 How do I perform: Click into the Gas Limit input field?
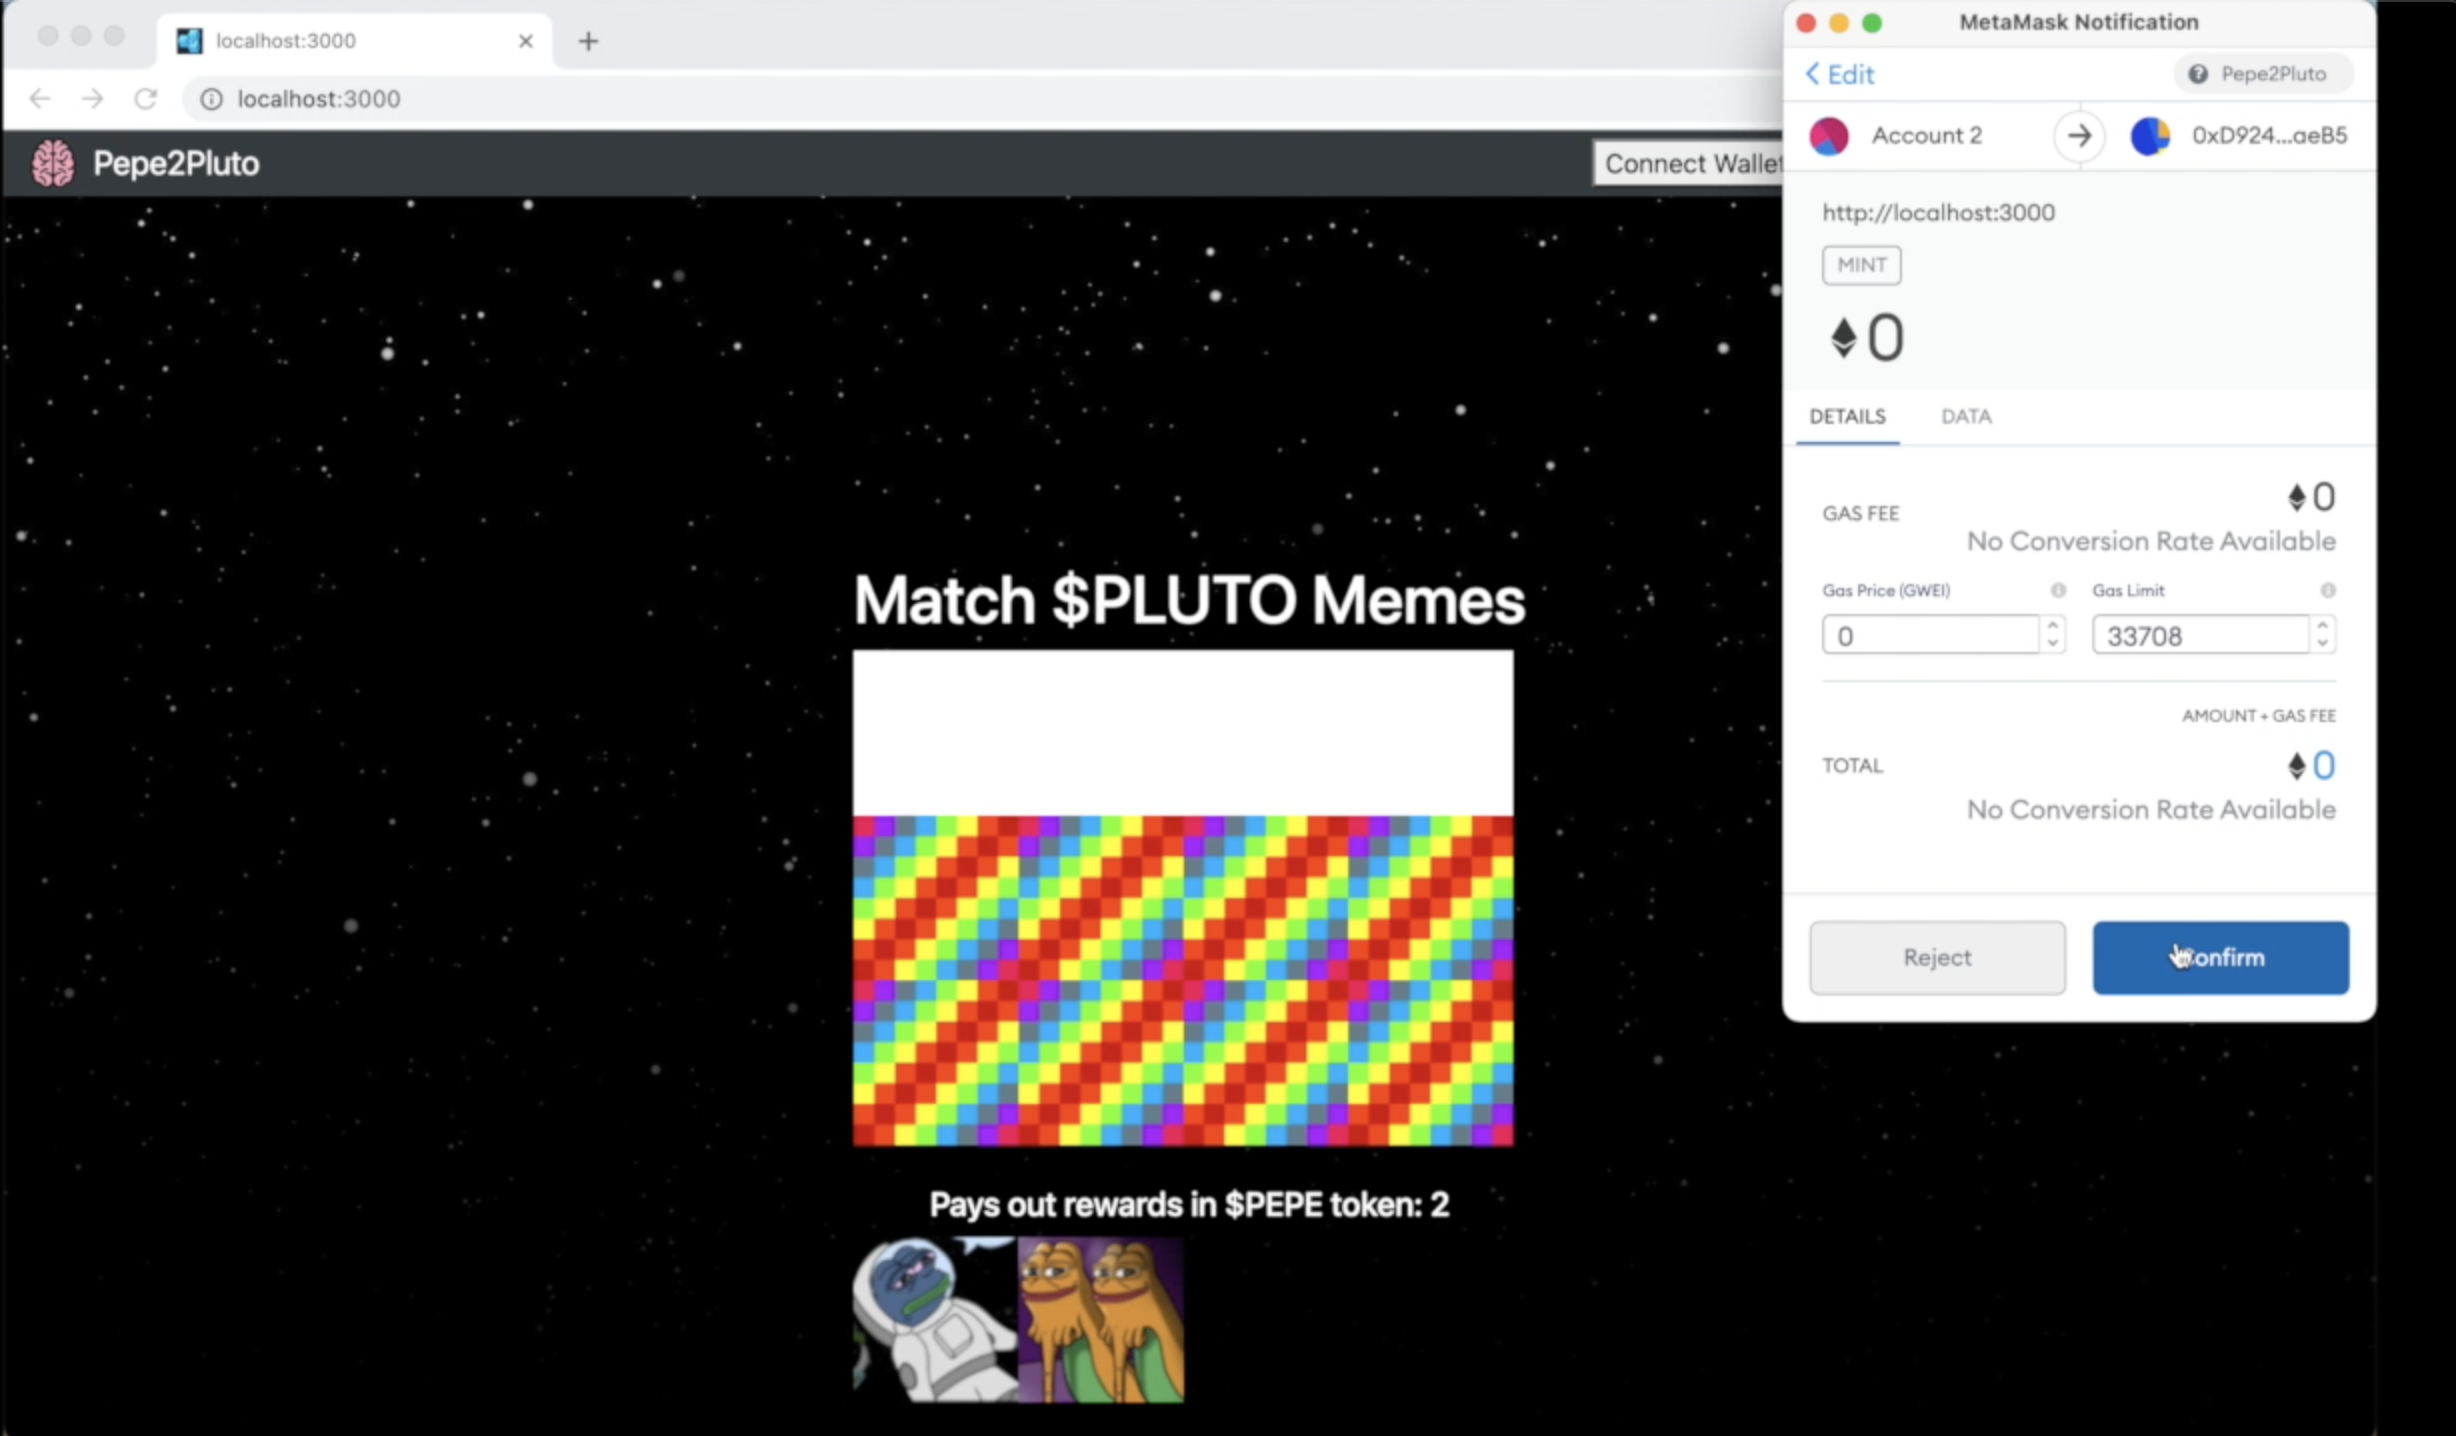click(x=2200, y=636)
